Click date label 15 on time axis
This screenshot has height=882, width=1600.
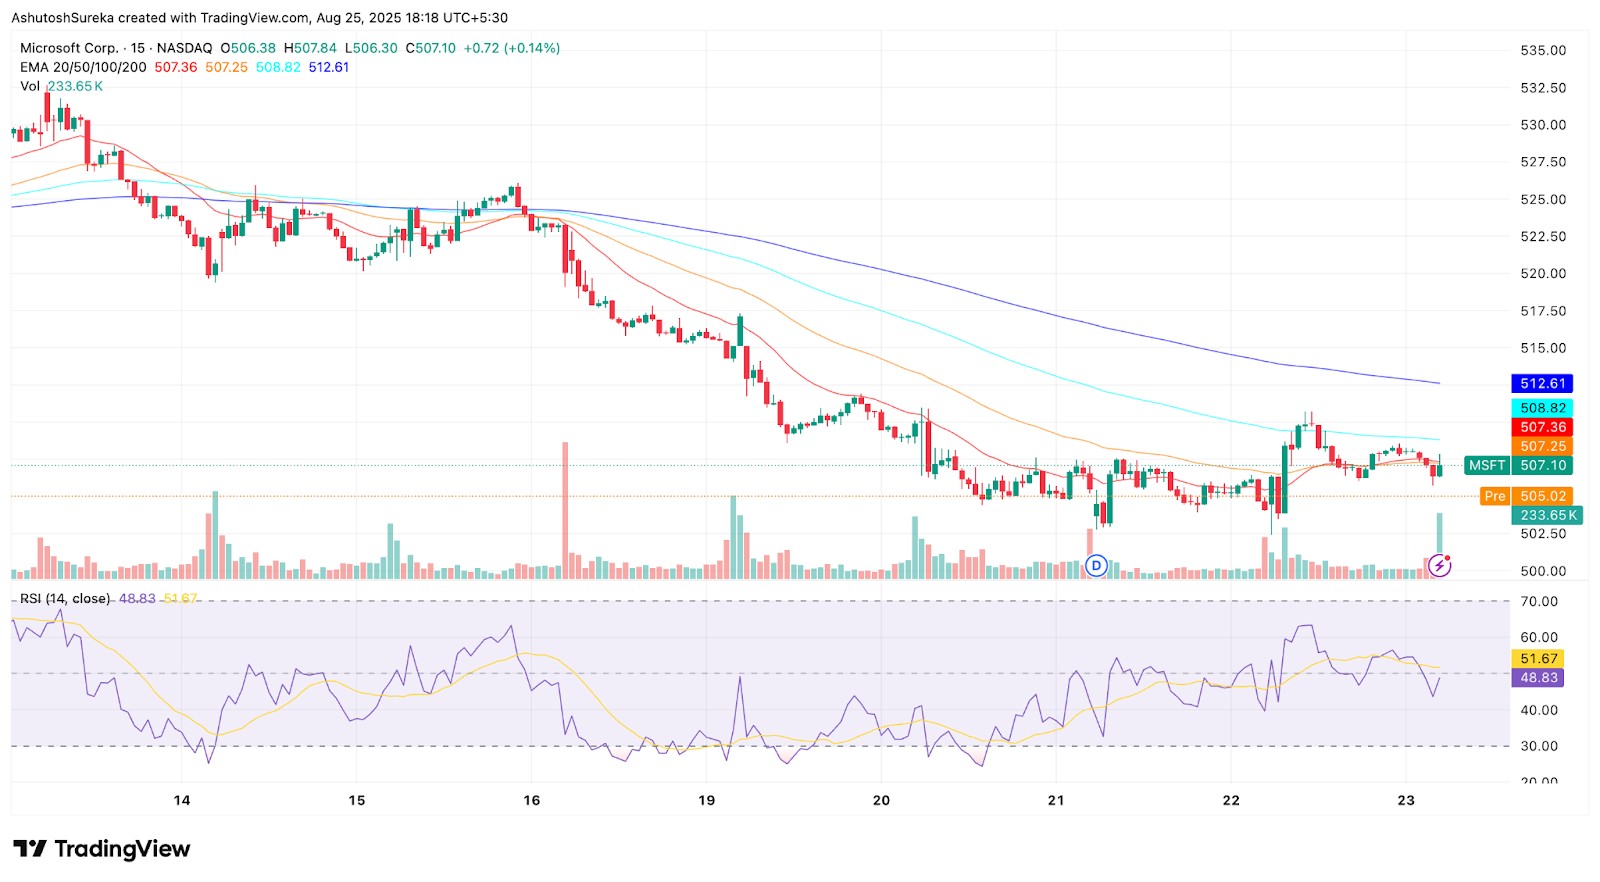[357, 800]
